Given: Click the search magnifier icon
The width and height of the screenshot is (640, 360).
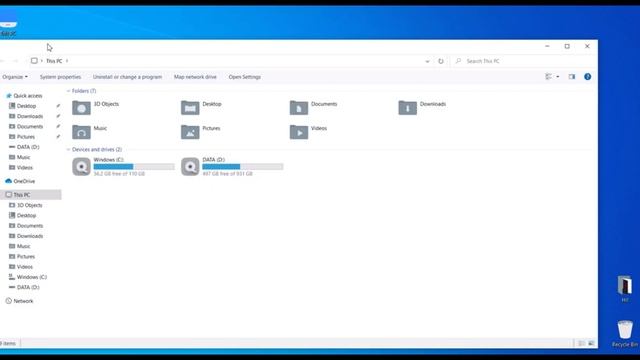Looking at the screenshot, I should click(x=458, y=61).
